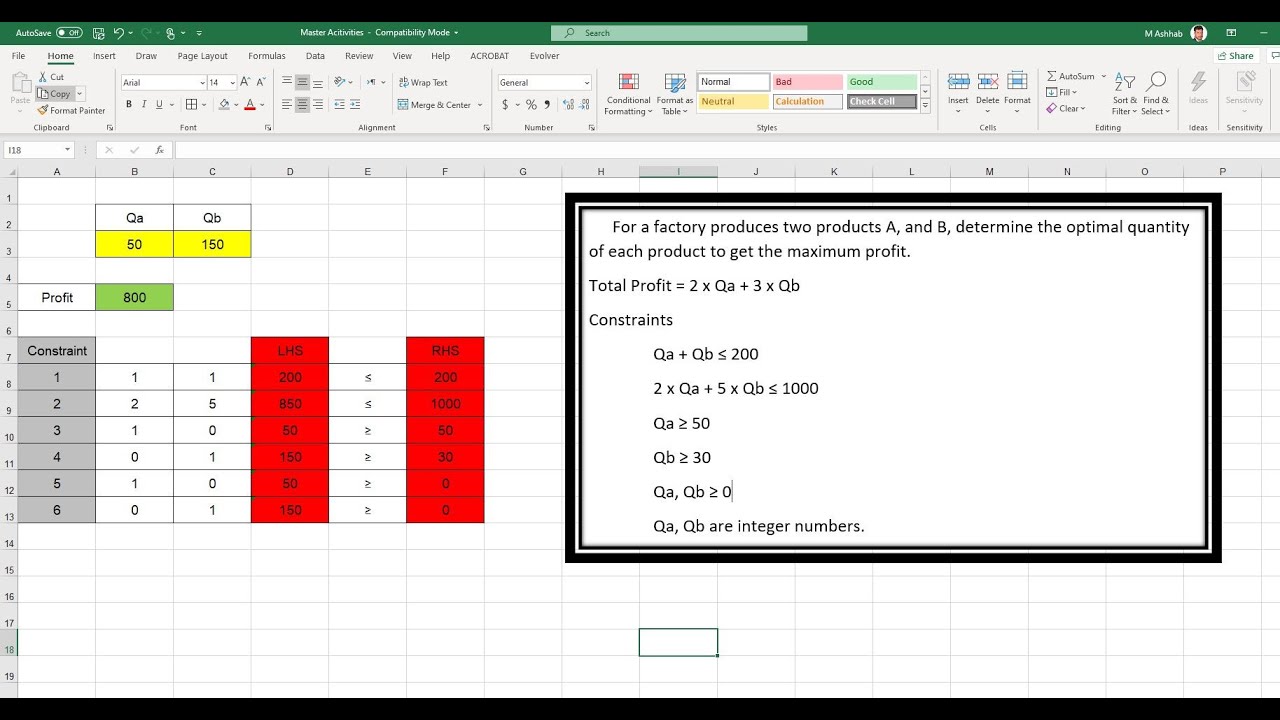Click the Share button

click(x=1235, y=56)
